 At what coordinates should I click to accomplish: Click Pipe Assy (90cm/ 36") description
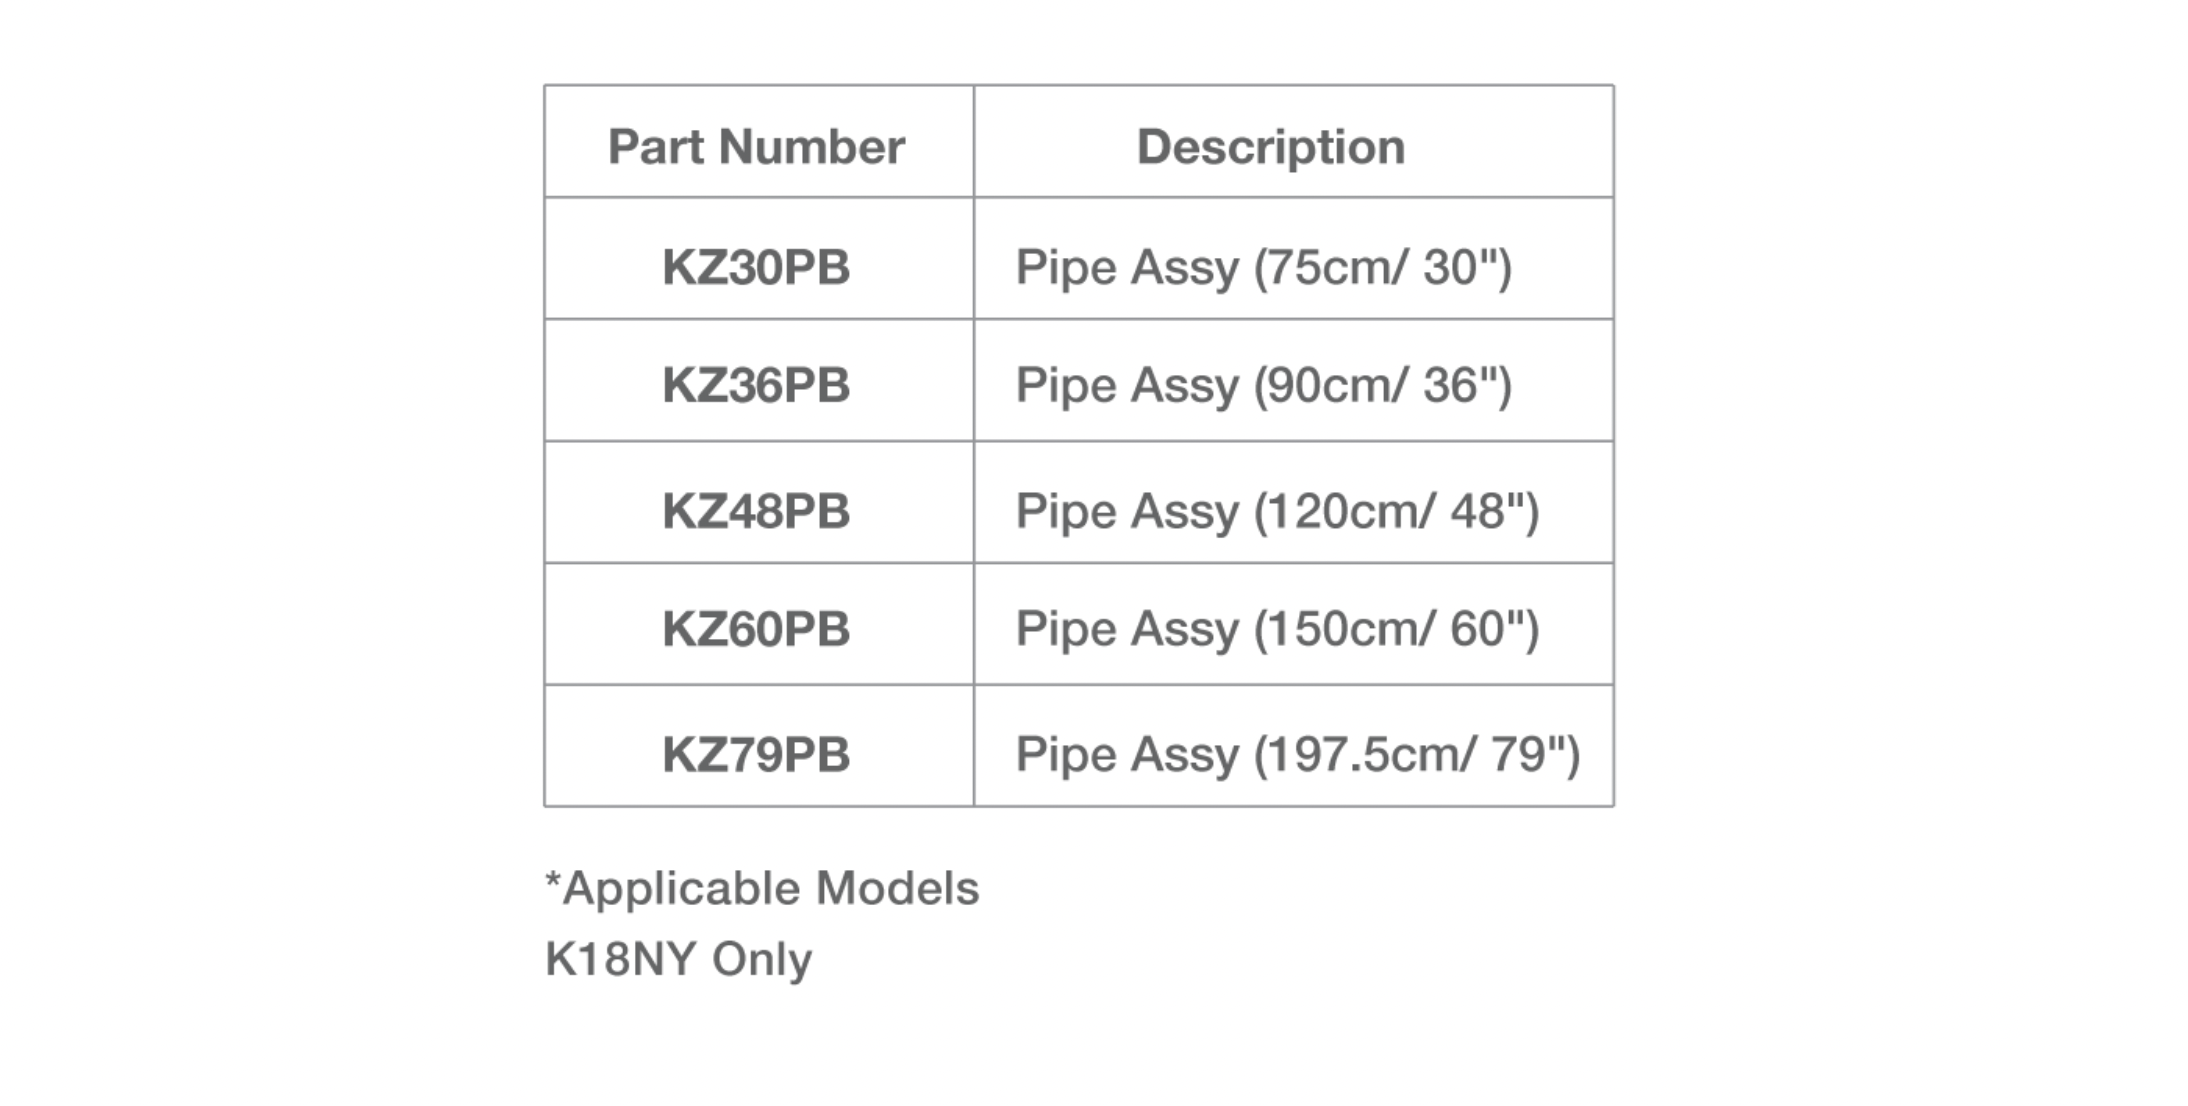1264,386
